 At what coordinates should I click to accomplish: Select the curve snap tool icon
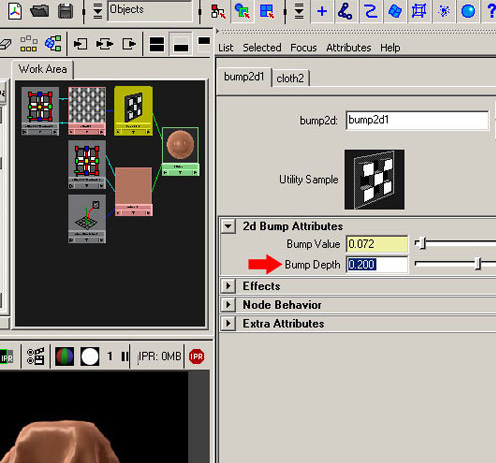(370, 11)
